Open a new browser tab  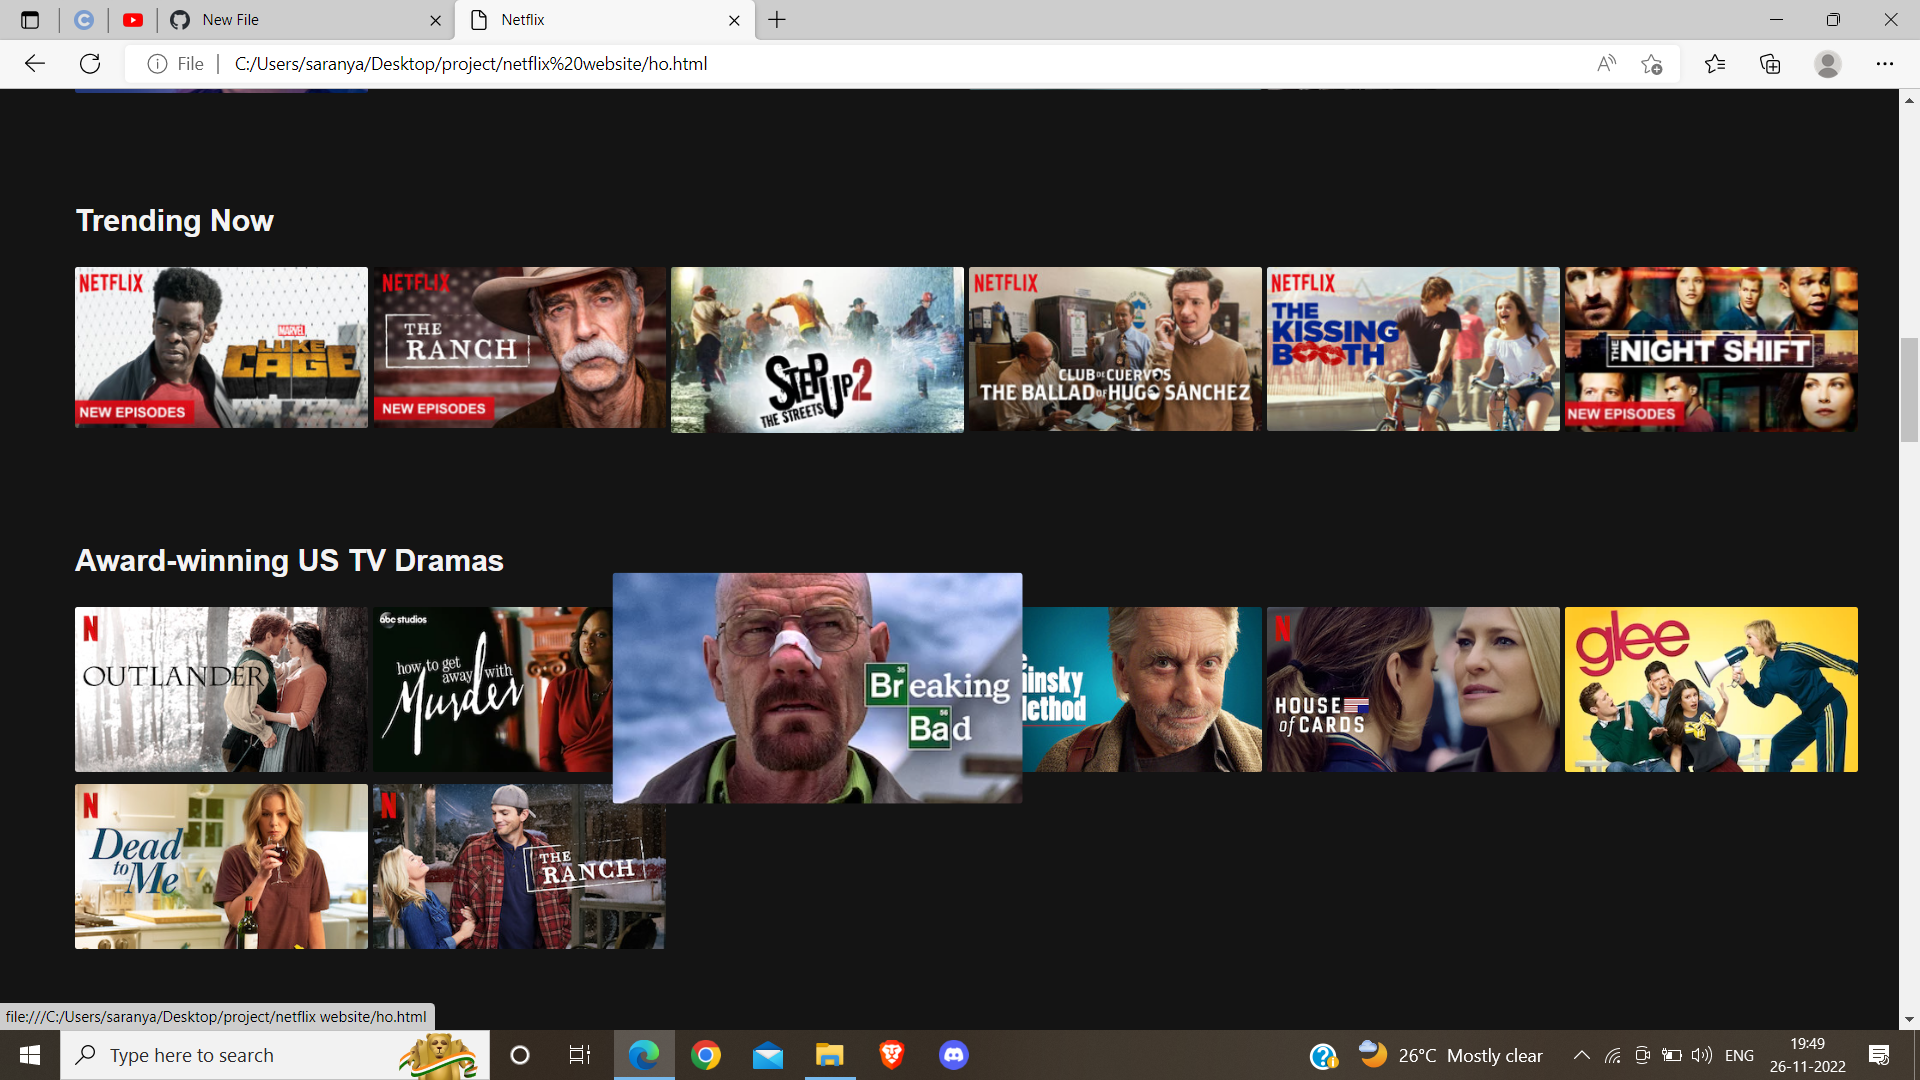coord(778,19)
